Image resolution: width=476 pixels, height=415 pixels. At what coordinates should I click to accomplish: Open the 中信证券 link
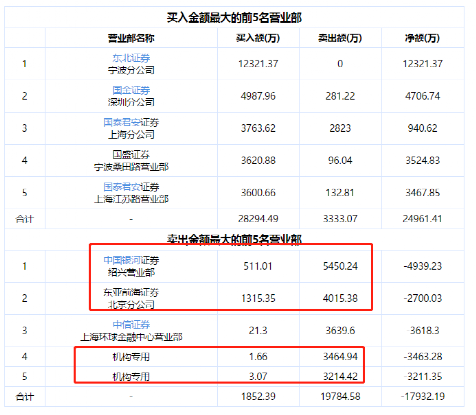131,325
